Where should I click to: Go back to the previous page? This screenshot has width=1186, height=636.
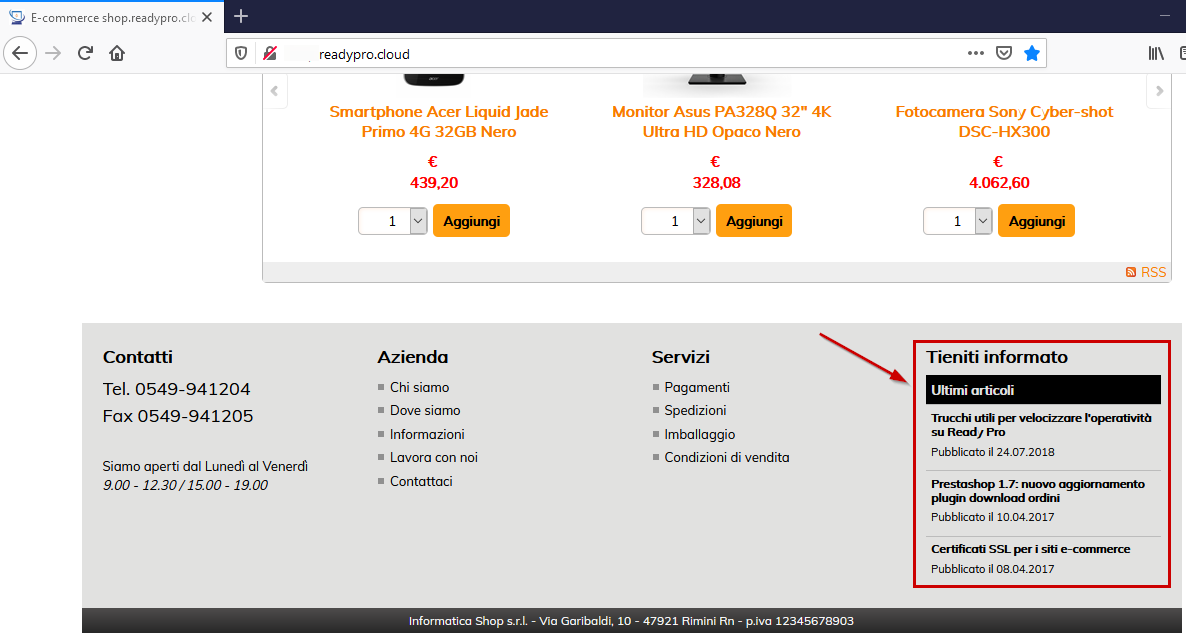[20, 54]
